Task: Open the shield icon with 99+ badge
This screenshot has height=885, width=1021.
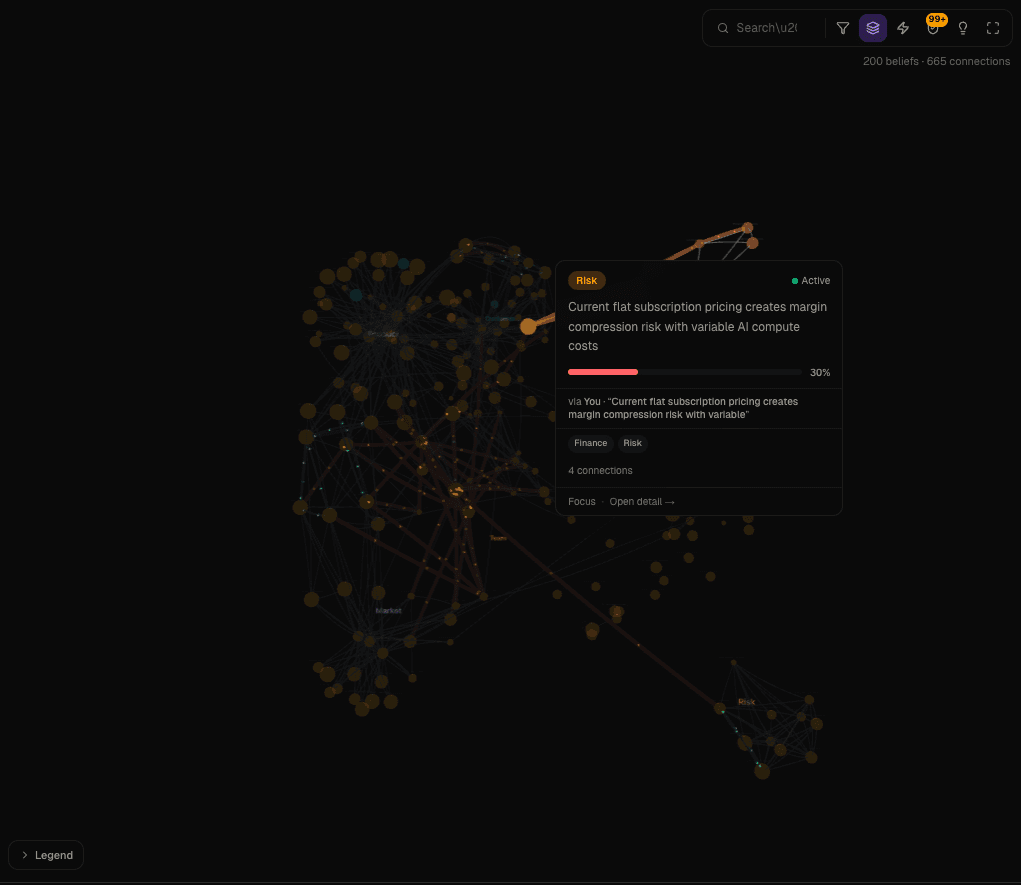Action: tap(932, 28)
